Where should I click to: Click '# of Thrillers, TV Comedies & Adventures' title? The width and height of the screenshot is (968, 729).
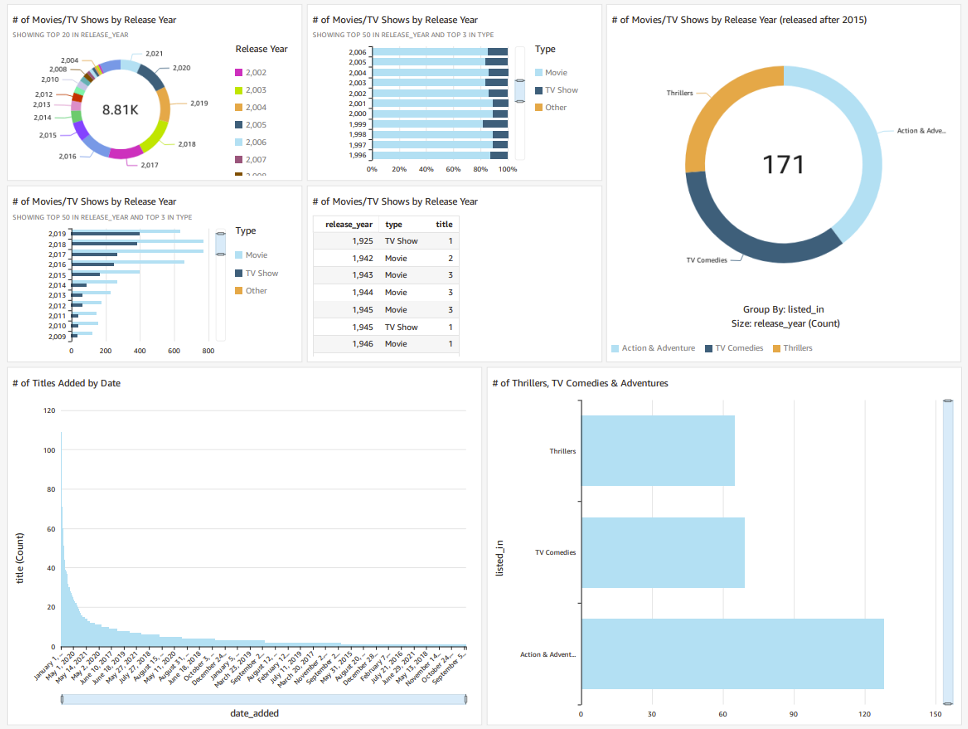(x=580, y=383)
